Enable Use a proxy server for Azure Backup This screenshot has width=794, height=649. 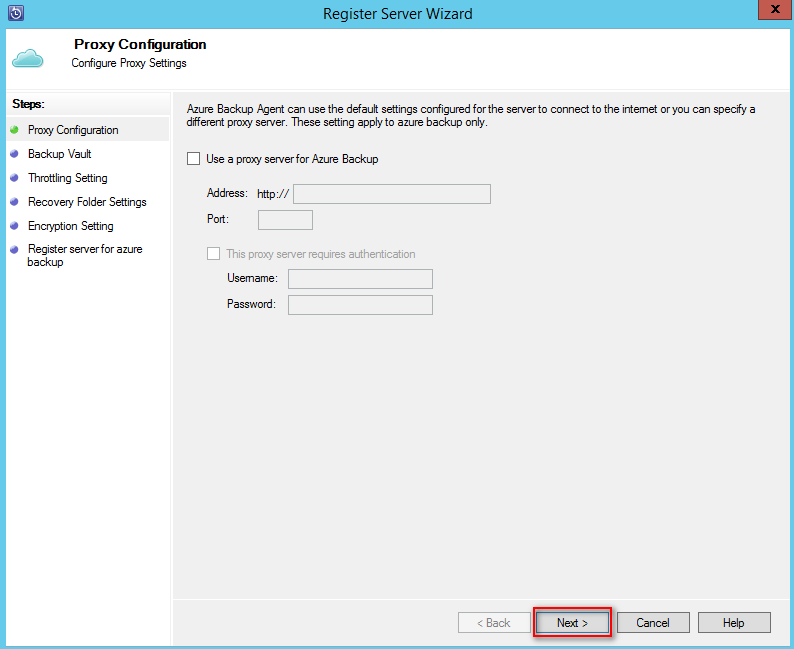click(x=193, y=159)
